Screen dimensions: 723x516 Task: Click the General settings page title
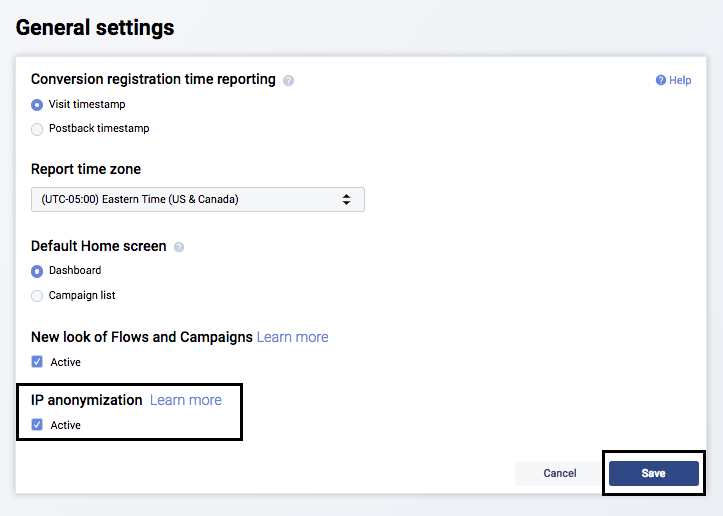95,28
